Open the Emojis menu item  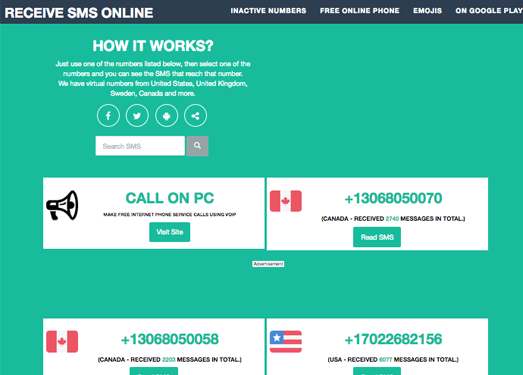pos(427,11)
